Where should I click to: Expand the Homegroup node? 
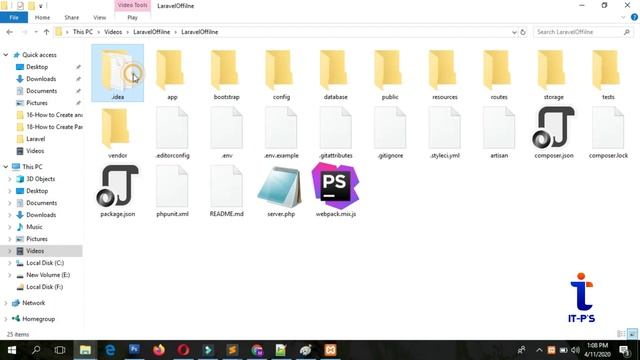coord(6,319)
